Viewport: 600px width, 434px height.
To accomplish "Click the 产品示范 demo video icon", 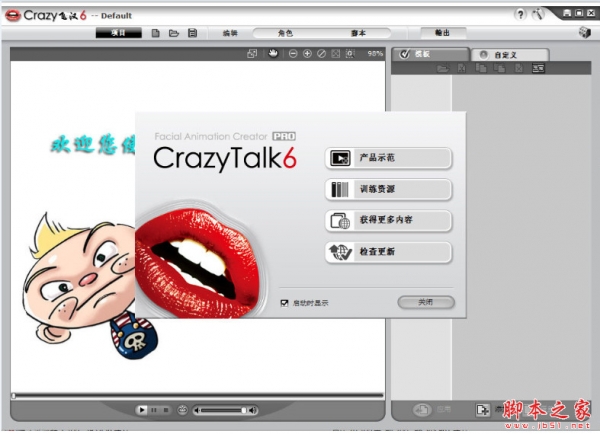I will click(340, 158).
